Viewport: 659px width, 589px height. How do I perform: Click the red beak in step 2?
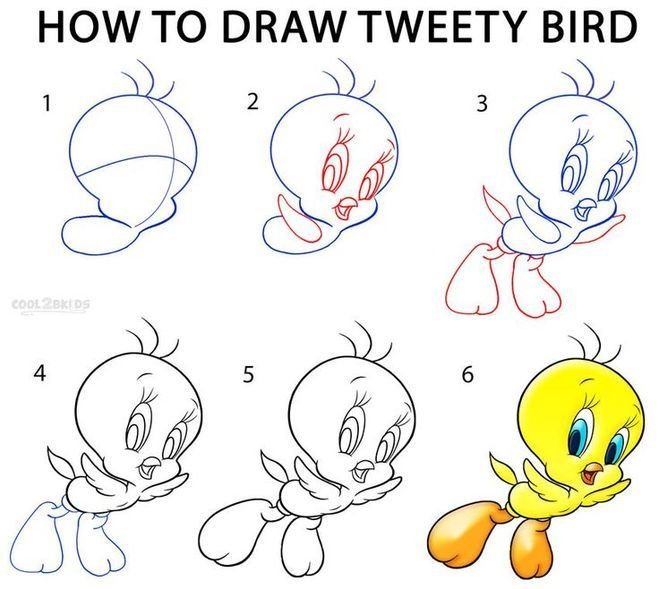346,208
